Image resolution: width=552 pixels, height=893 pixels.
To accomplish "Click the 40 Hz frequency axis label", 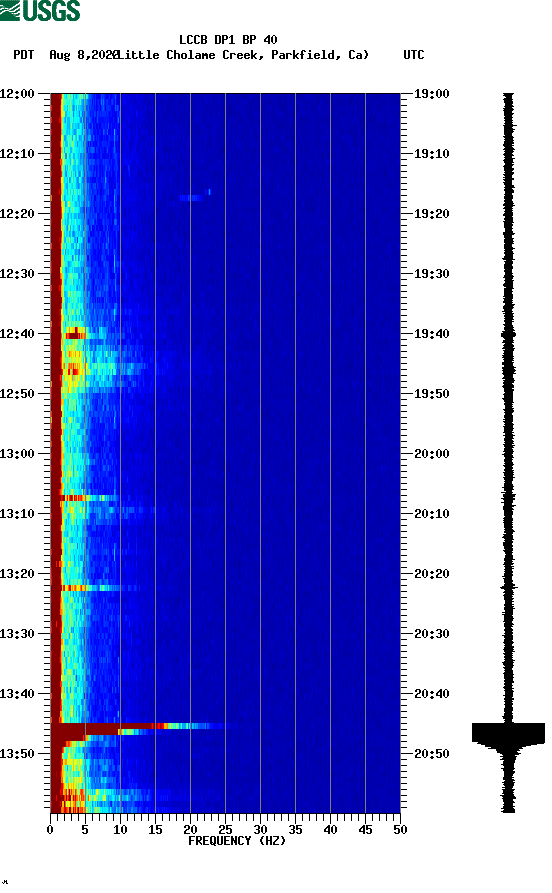I will click(x=330, y=830).
